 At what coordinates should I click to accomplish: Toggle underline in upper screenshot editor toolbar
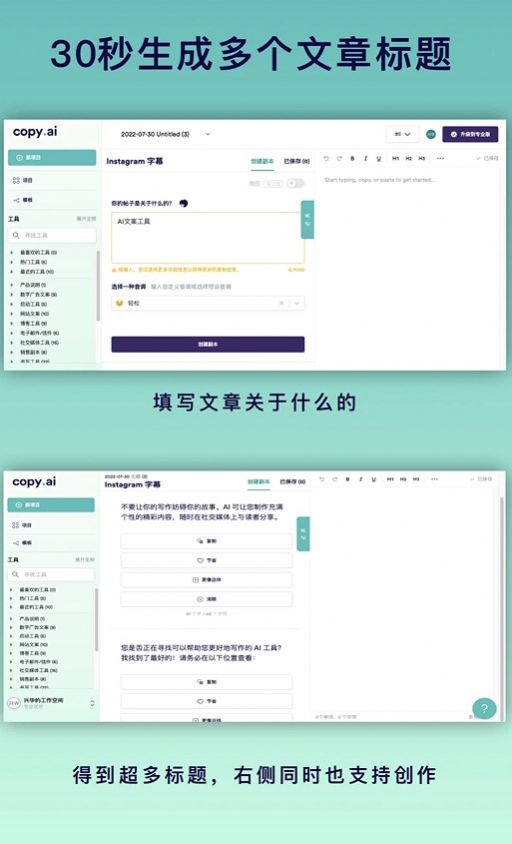(x=379, y=158)
